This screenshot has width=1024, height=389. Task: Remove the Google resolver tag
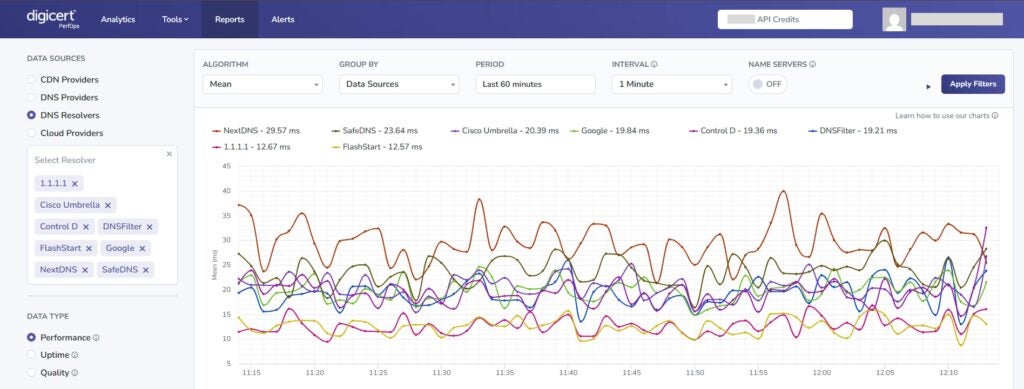(142, 249)
